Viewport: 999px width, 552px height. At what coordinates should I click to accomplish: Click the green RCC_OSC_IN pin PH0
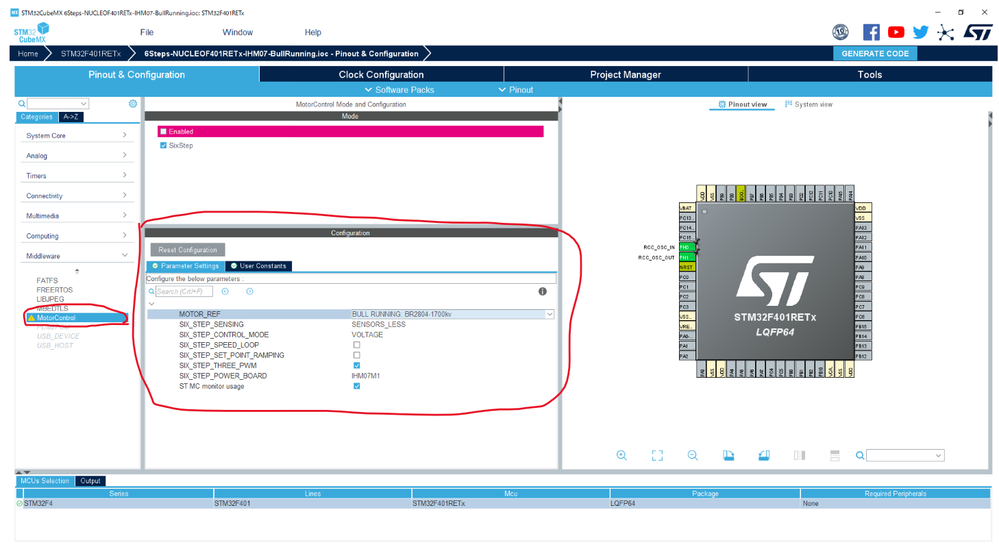(x=686, y=247)
